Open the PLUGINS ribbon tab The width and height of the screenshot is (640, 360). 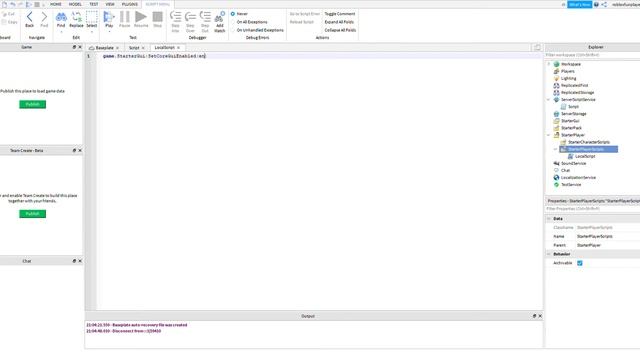coord(130,4)
